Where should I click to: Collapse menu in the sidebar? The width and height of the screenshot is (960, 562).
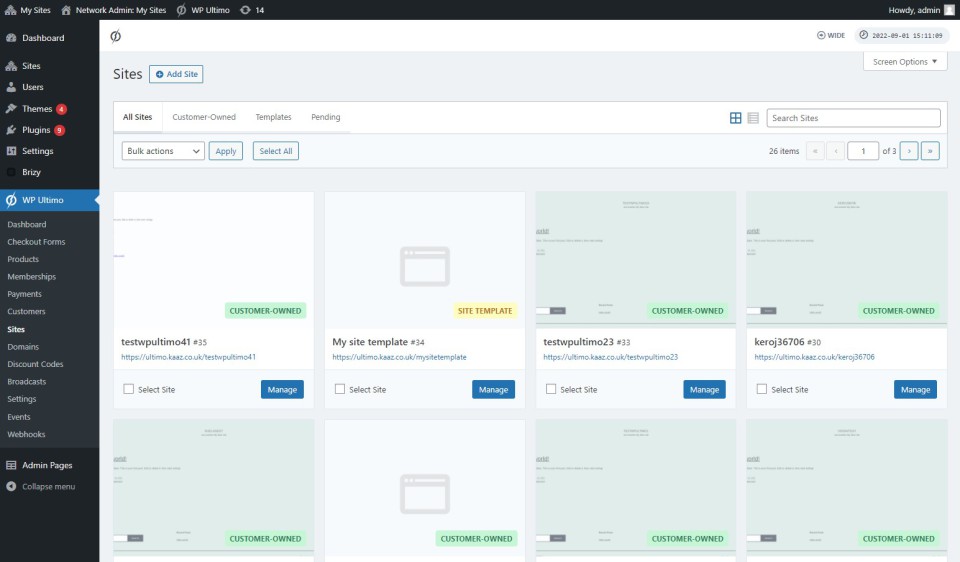pyautogui.click(x=48, y=487)
